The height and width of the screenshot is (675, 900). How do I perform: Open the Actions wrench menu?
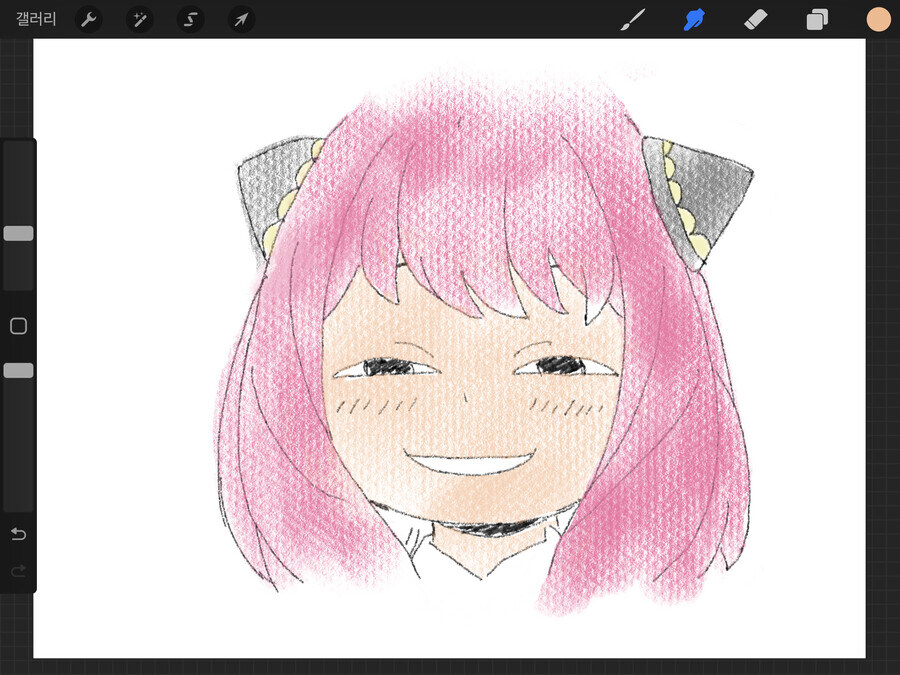[x=88, y=20]
